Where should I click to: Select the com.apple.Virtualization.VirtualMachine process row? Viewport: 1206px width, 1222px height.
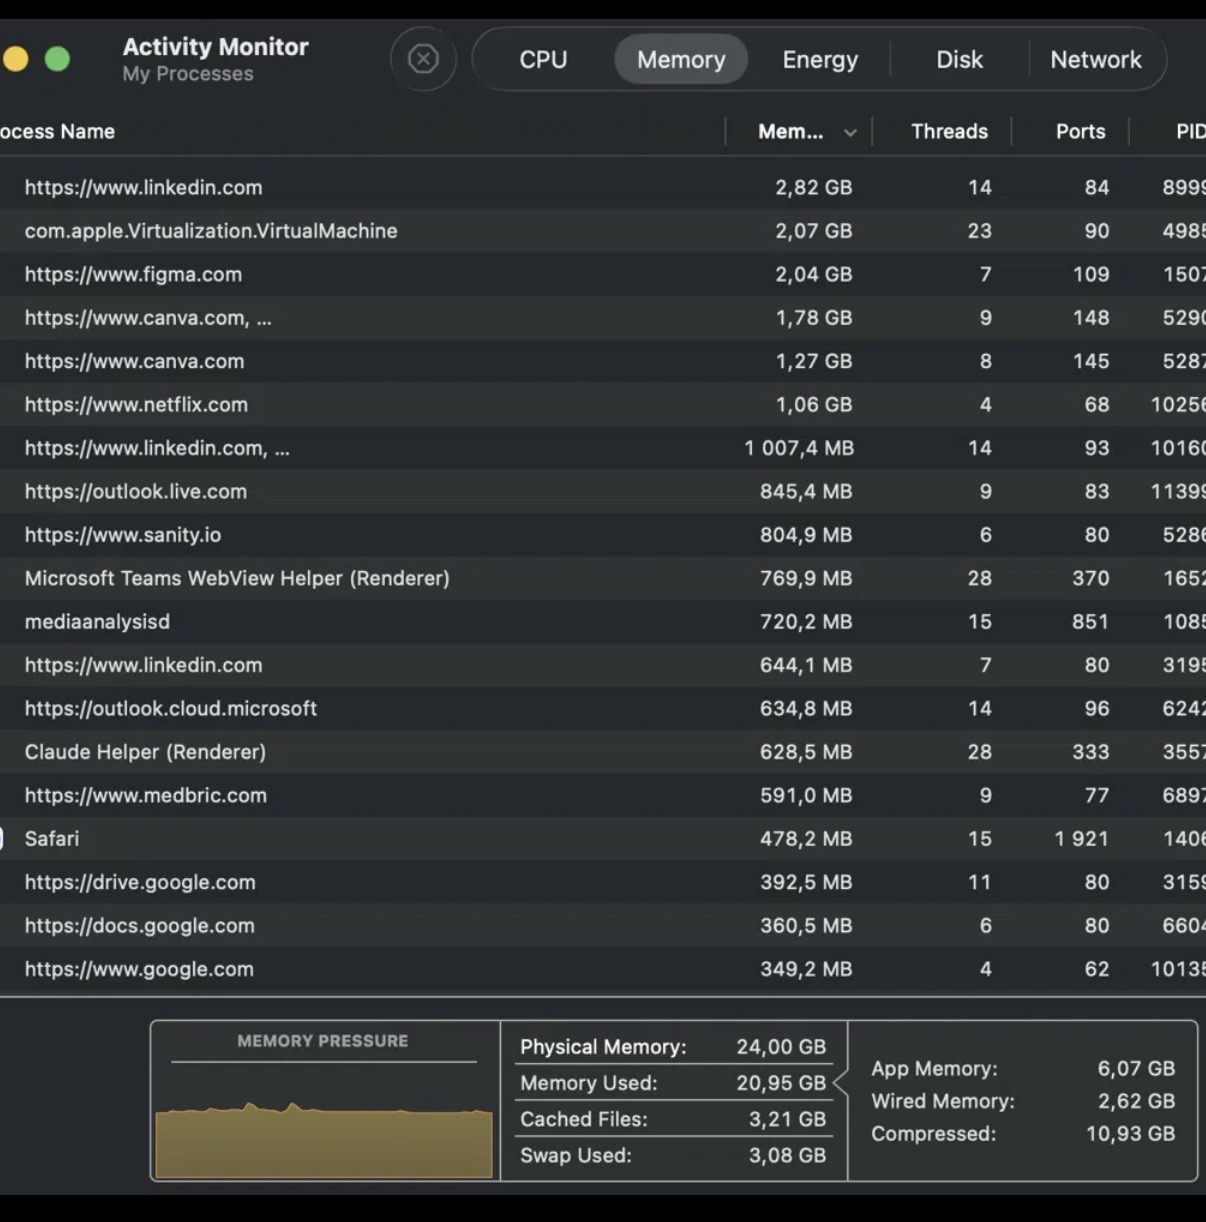click(x=603, y=231)
